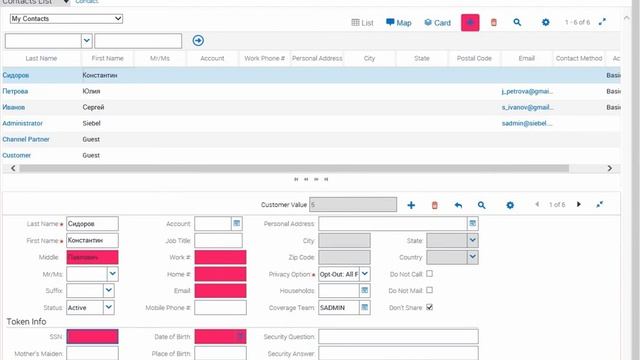Click the highlighted Work # field
Viewport: 640px width, 360px height.
pos(220,257)
